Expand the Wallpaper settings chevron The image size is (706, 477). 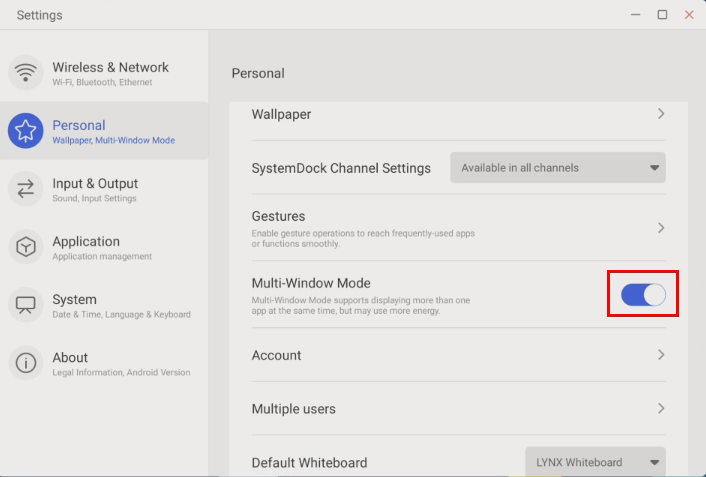coord(661,114)
